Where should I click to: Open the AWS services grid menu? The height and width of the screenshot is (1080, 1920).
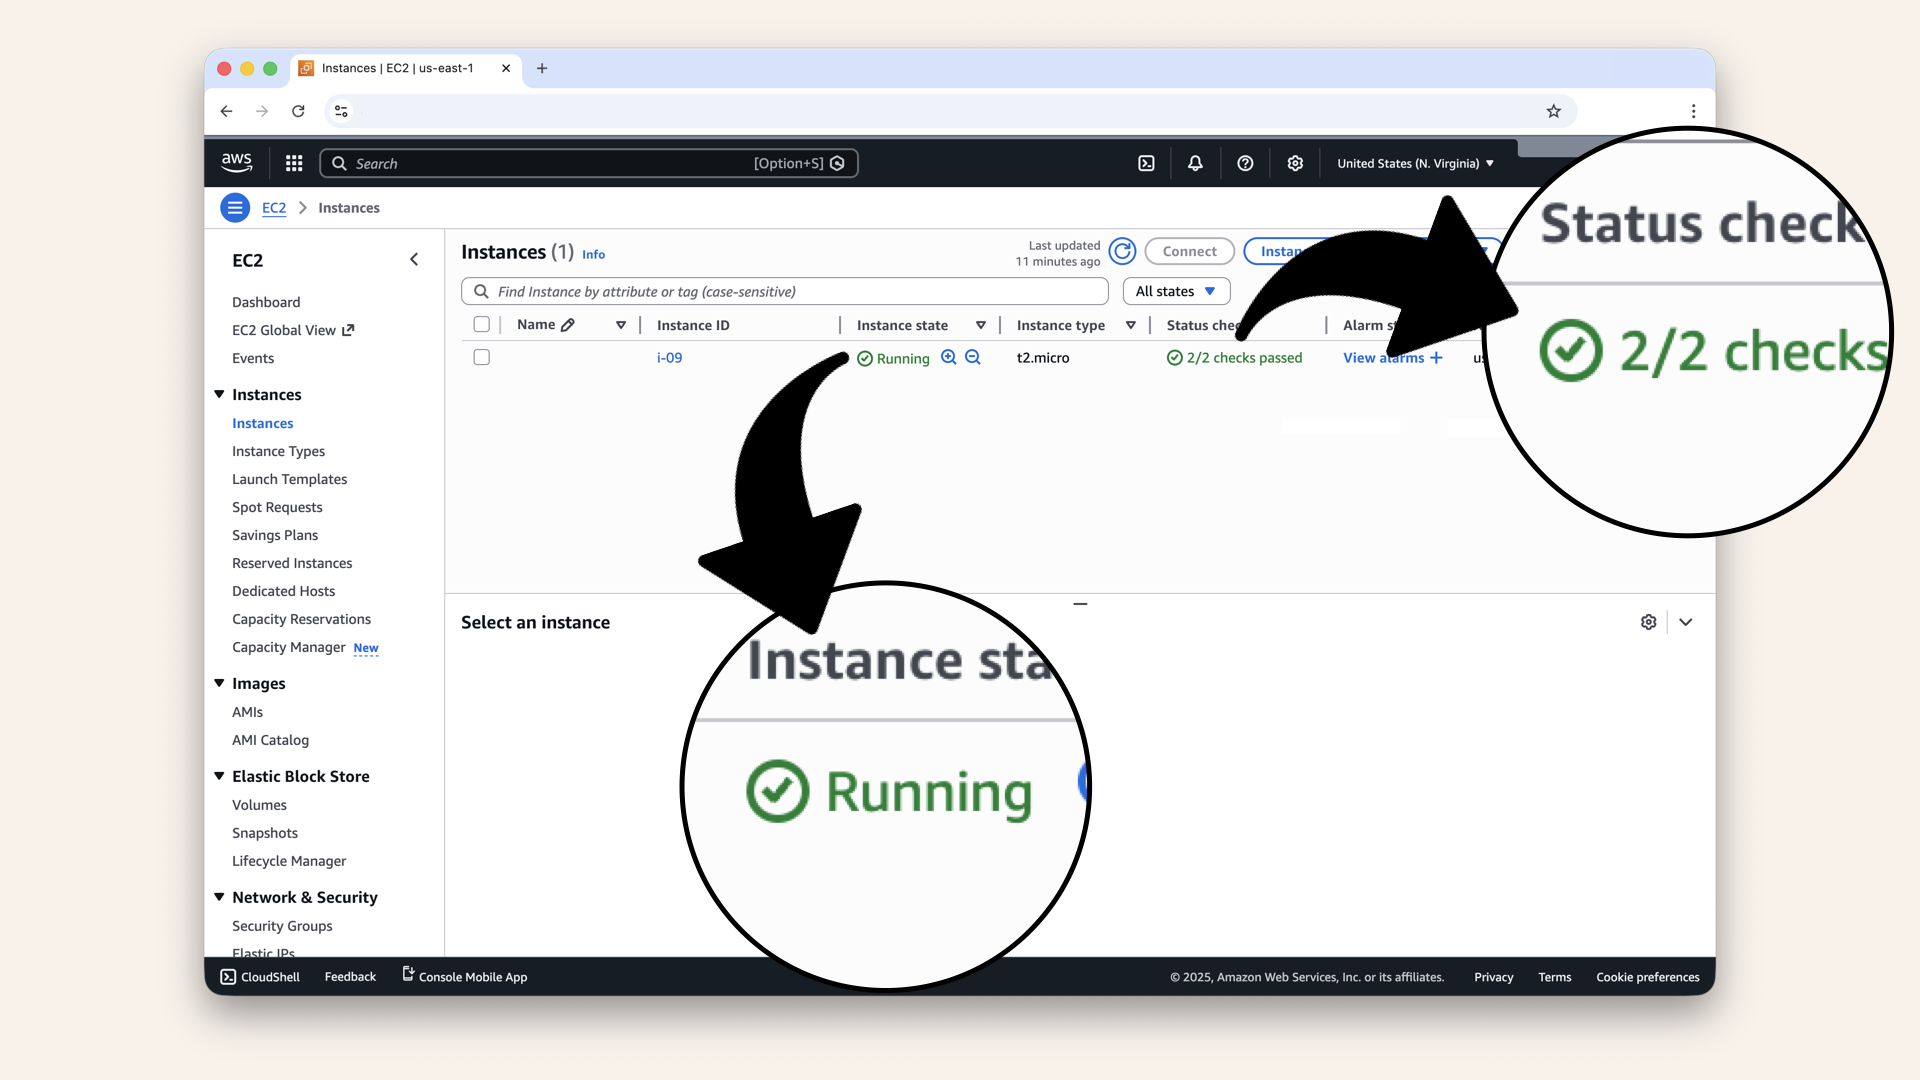(293, 163)
